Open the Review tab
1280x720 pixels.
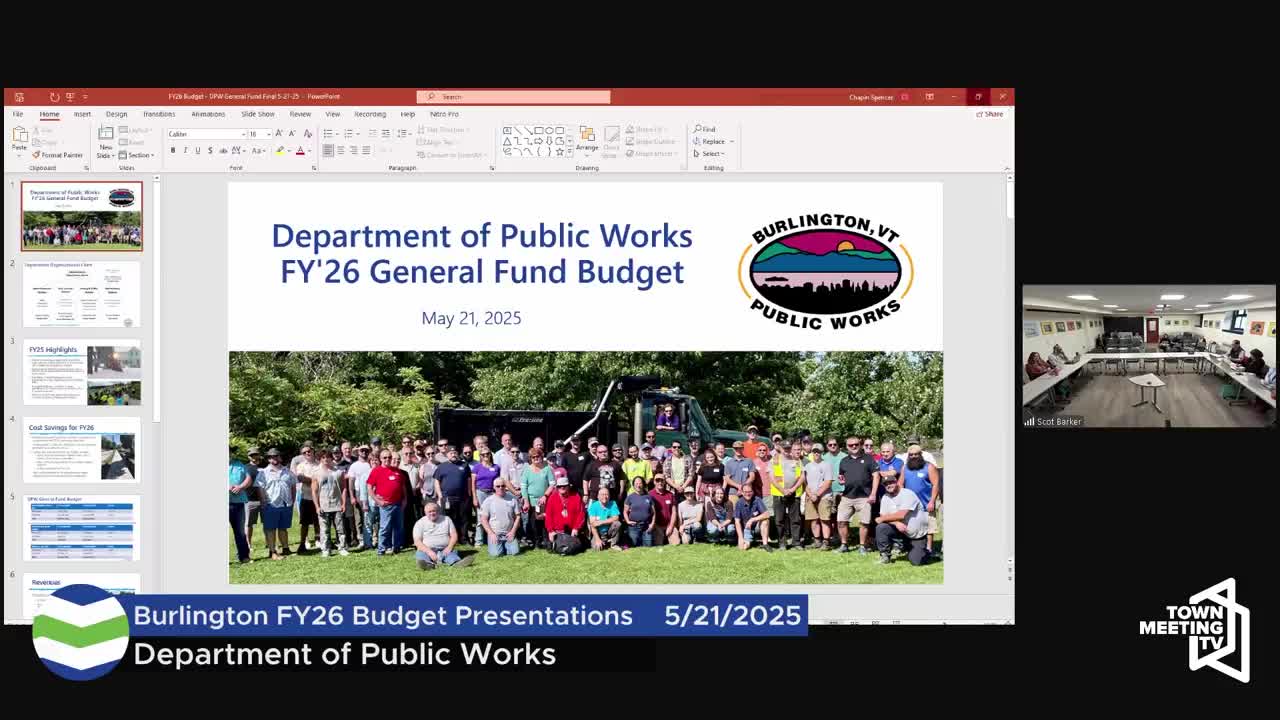pos(300,114)
